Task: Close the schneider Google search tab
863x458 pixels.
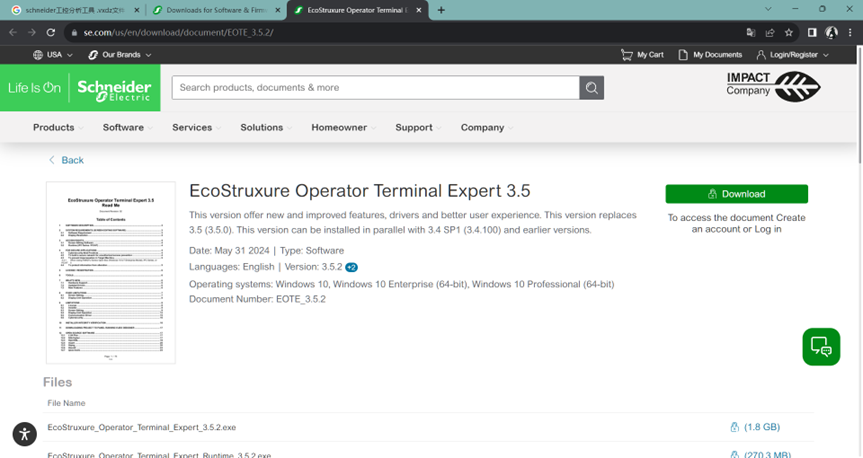Action: [136, 10]
